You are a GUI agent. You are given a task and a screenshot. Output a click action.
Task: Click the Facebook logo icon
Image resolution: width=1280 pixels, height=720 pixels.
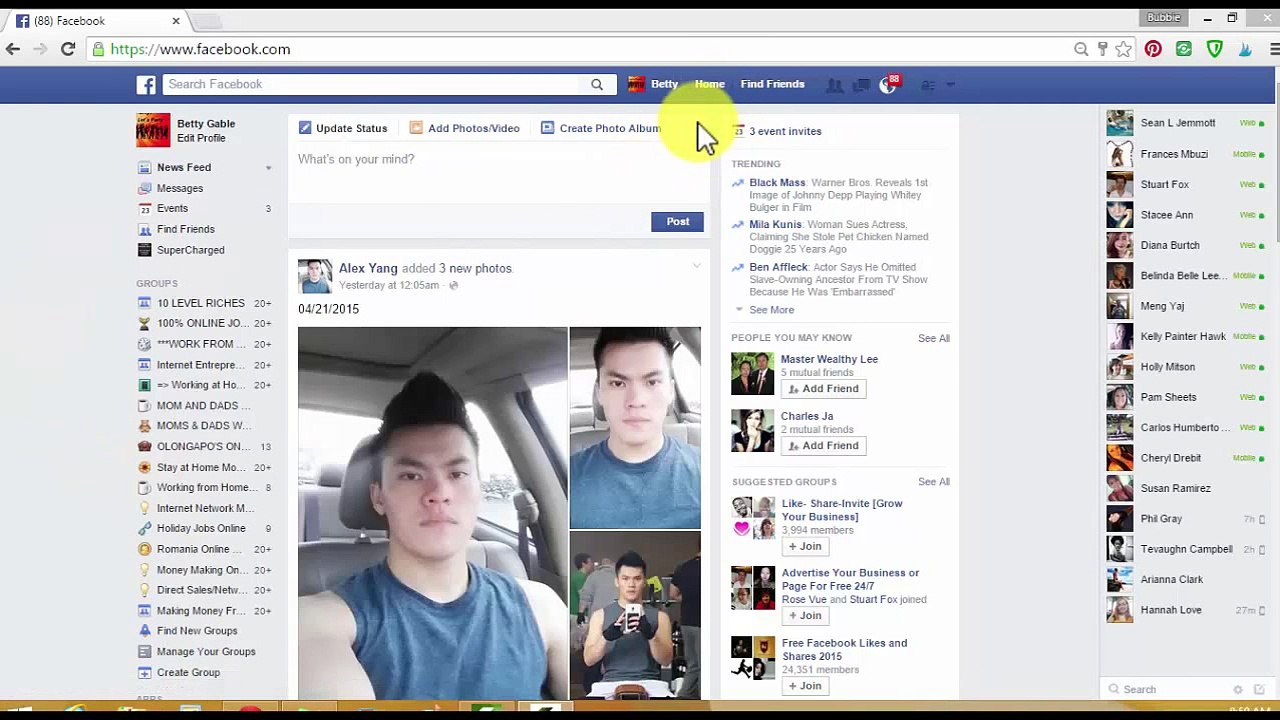tap(146, 85)
